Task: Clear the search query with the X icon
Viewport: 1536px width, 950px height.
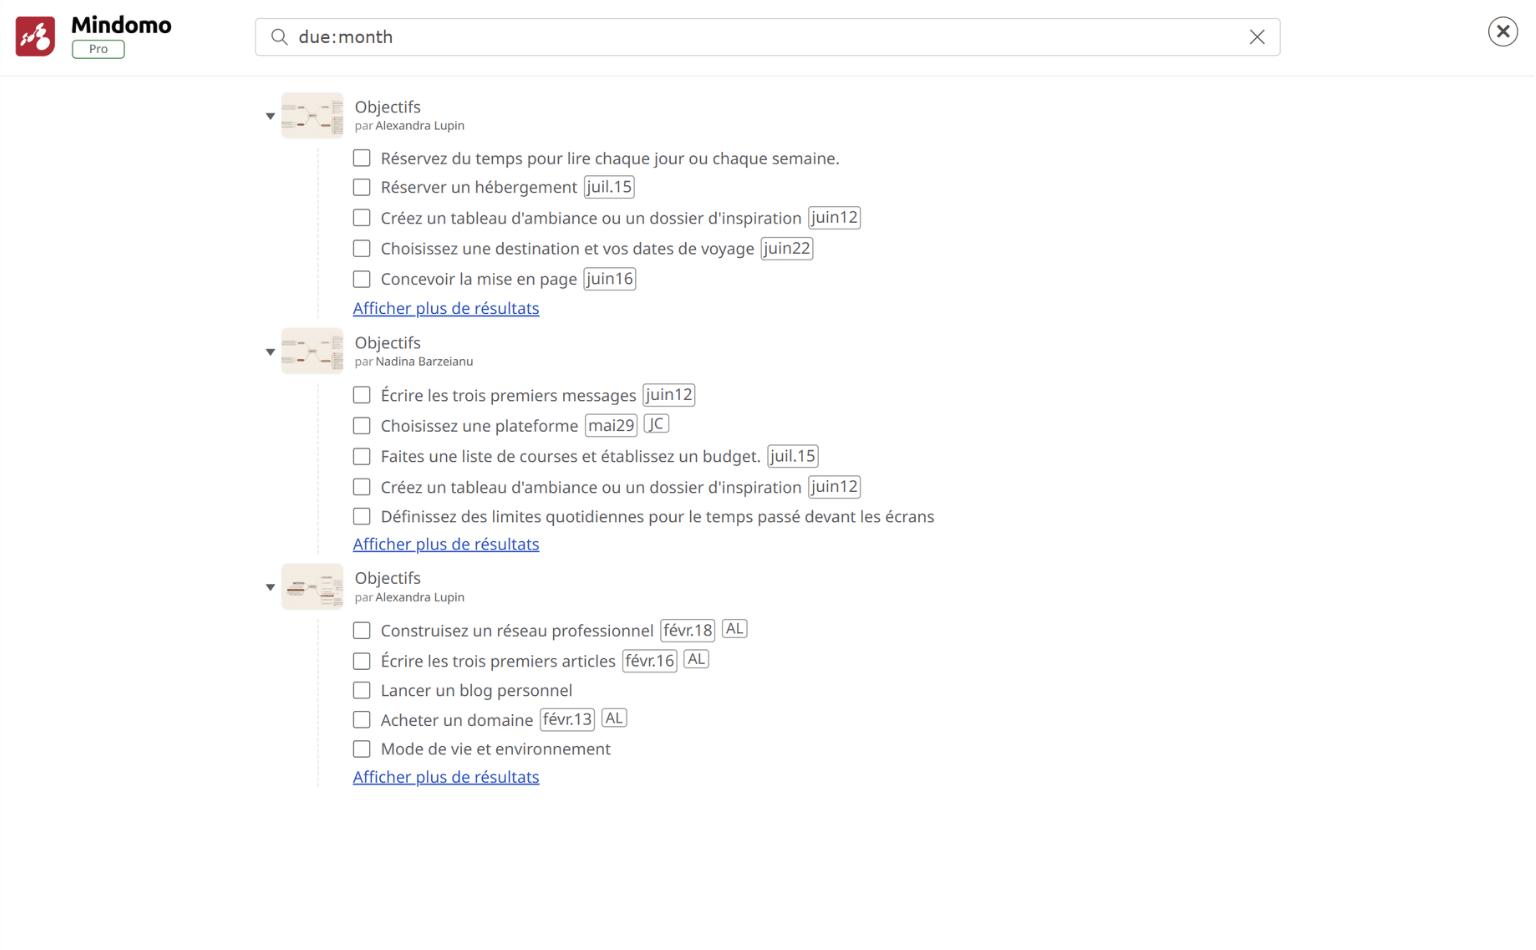Action: 1257,36
